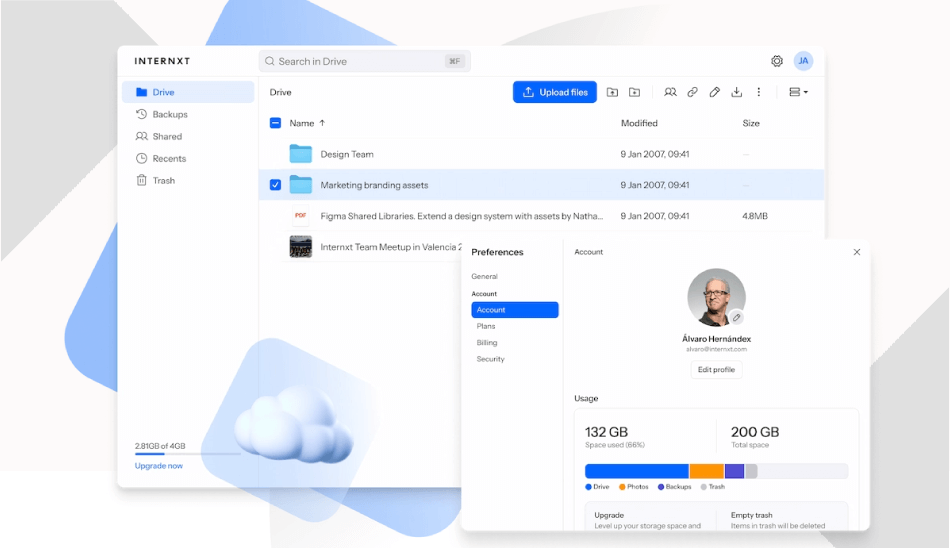This screenshot has width=950, height=548.
Task: Open the three-dot more options menu
Action: [x=759, y=92]
